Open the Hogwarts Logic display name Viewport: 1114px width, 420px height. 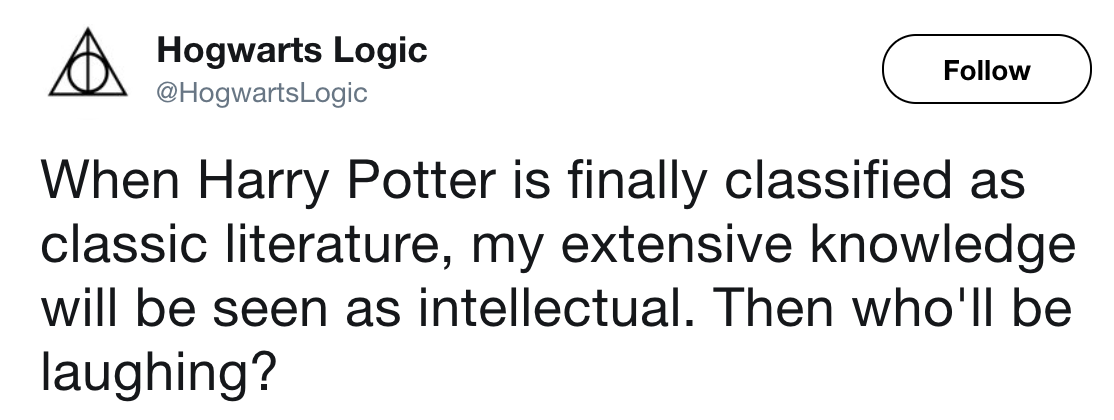(x=292, y=51)
